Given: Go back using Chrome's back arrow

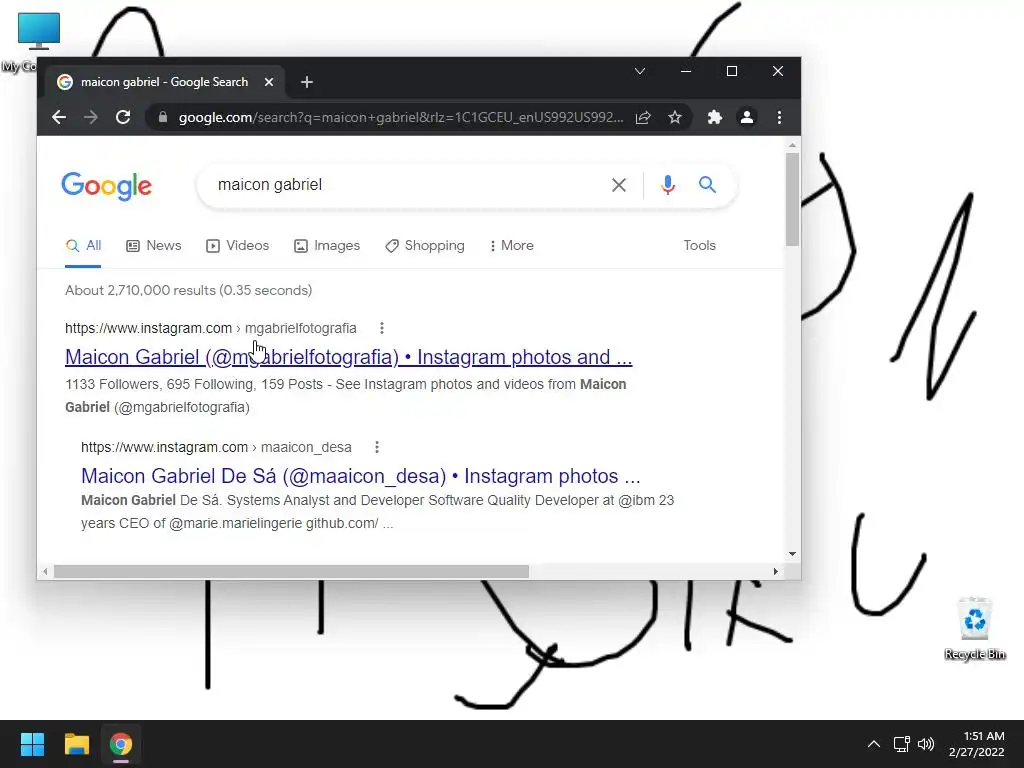Looking at the screenshot, I should click(59, 118).
